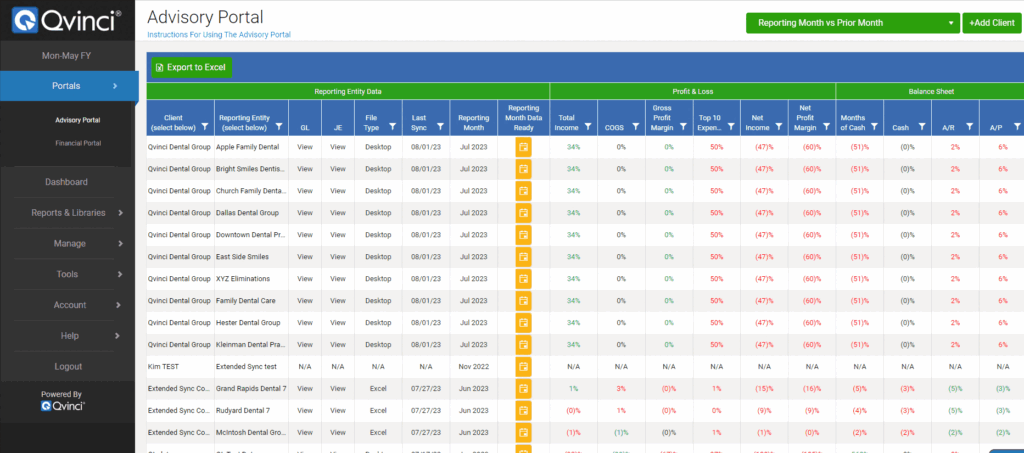The height and width of the screenshot is (453, 1024).
Task: Click the filter icon on the Cash column
Action: pyautogui.click(x=920, y=127)
